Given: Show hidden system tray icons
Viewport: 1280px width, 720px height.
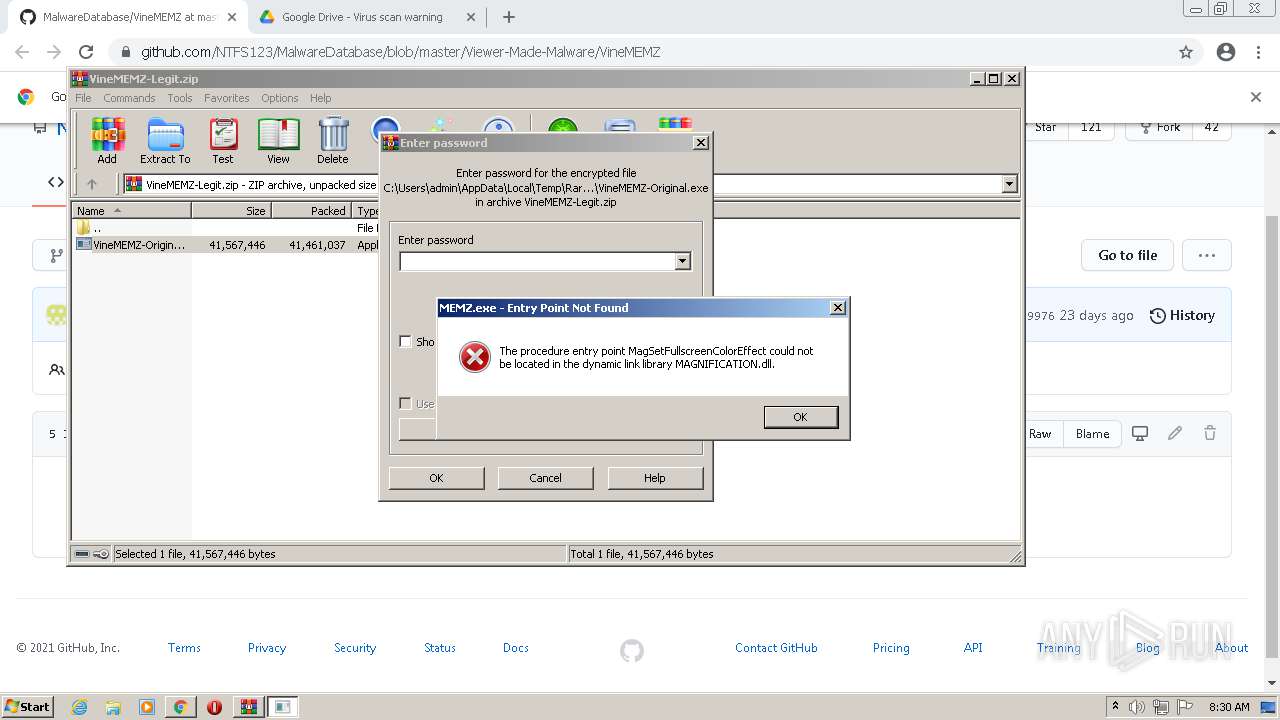Looking at the screenshot, I should pos(1115,707).
